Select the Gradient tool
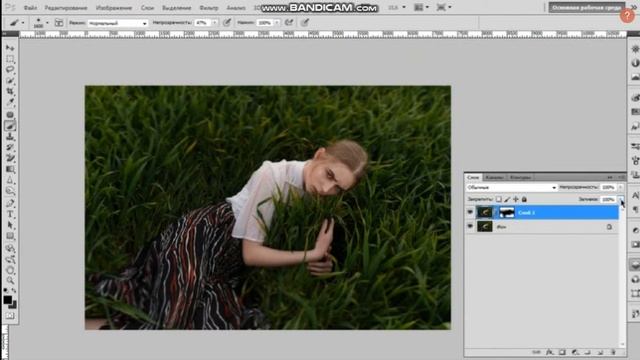 (x=10, y=169)
